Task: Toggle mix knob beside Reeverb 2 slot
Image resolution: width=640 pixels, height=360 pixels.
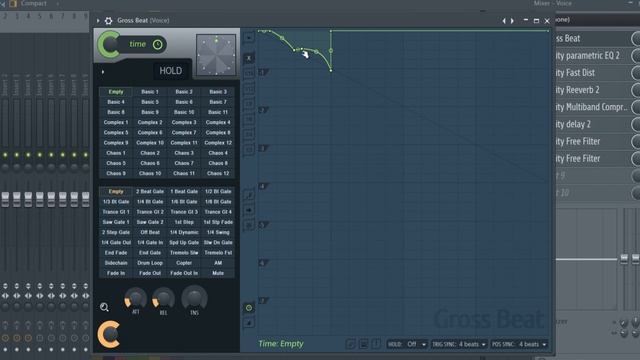Action: pyautogui.click(x=636, y=90)
